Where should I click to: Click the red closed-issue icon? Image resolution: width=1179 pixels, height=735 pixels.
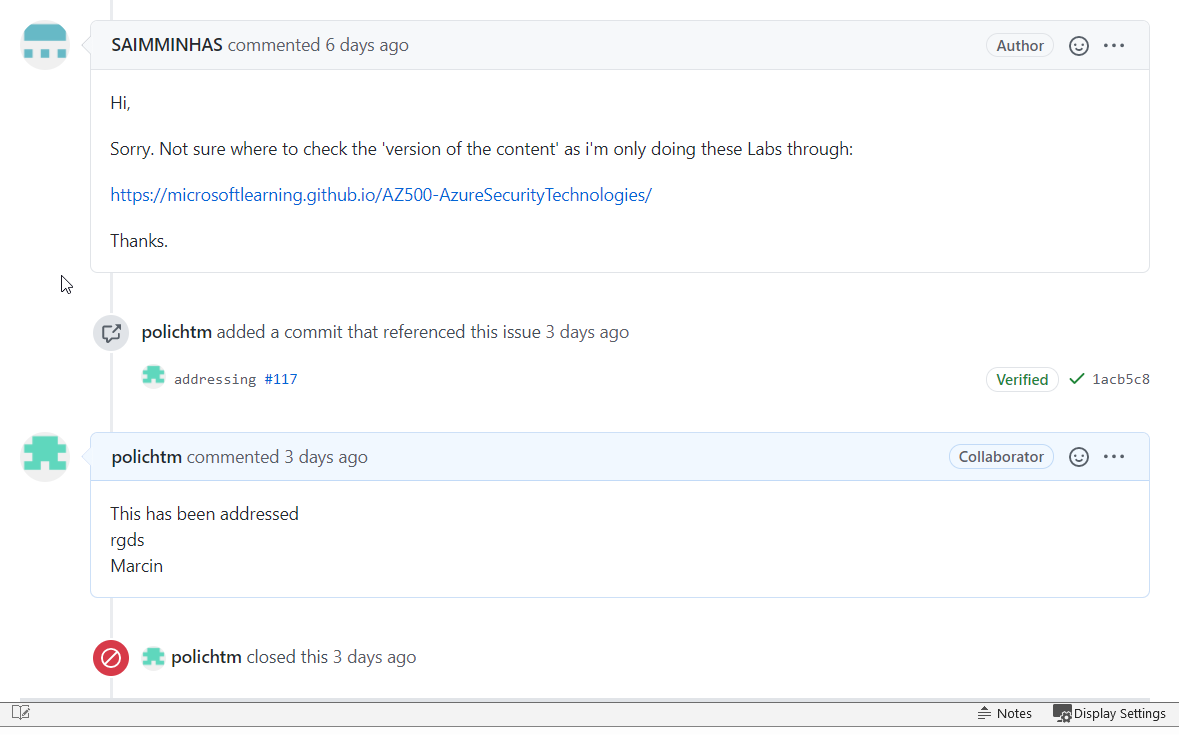[110, 658]
